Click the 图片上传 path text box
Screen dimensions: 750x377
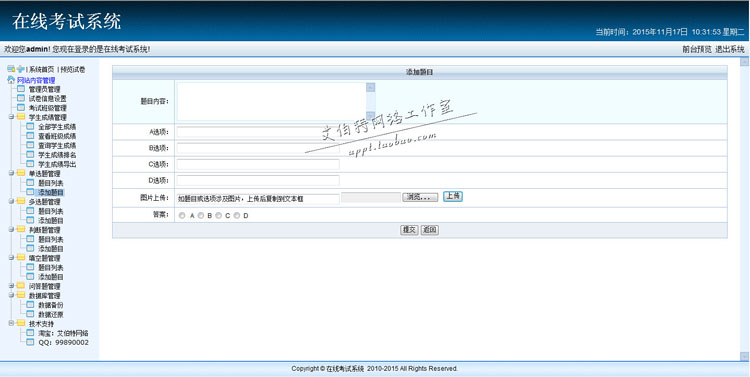[258, 199]
